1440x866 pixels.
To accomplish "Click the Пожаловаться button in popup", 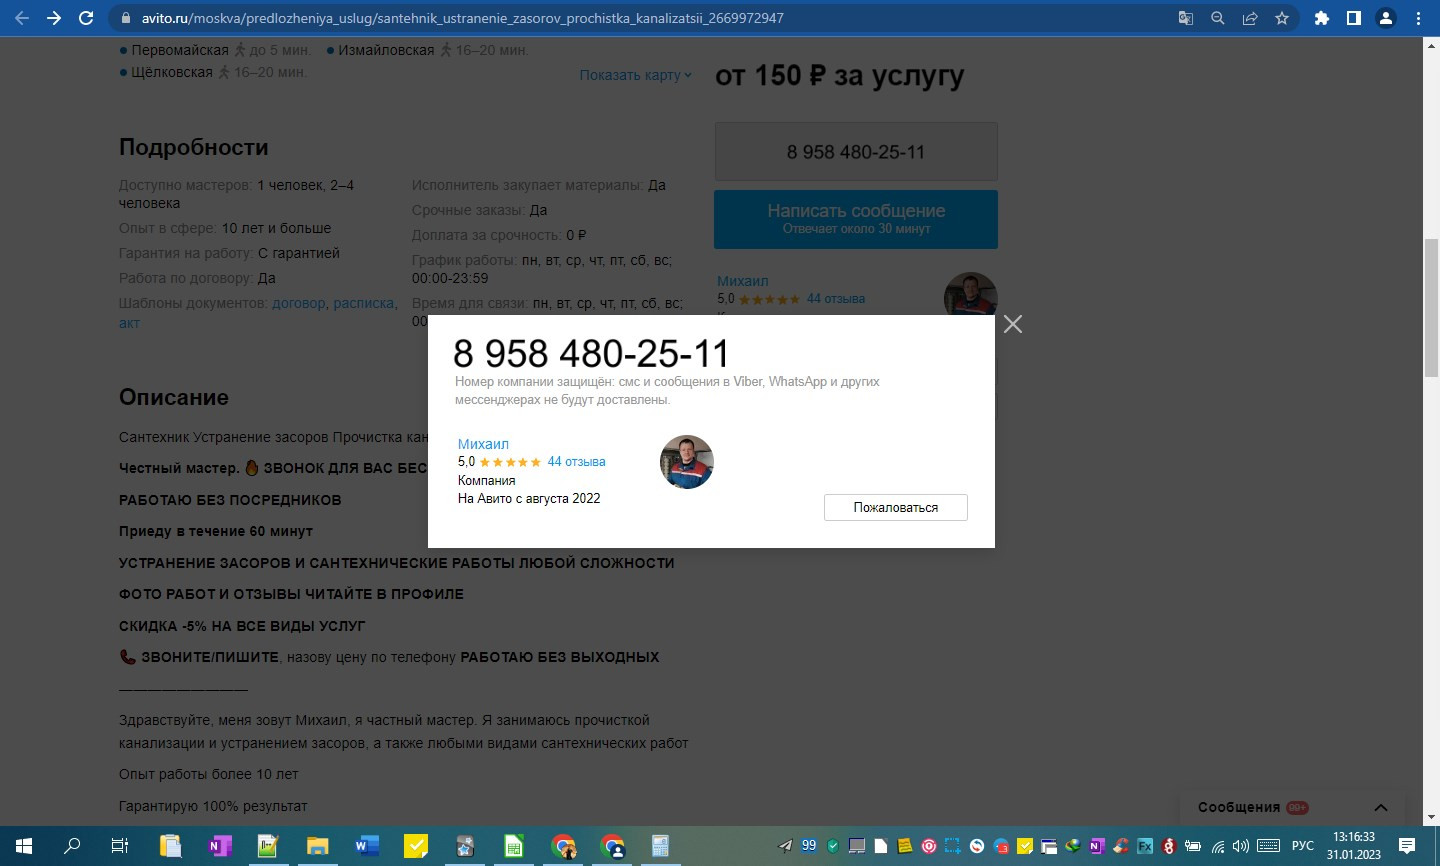I will tap(896, 507).
